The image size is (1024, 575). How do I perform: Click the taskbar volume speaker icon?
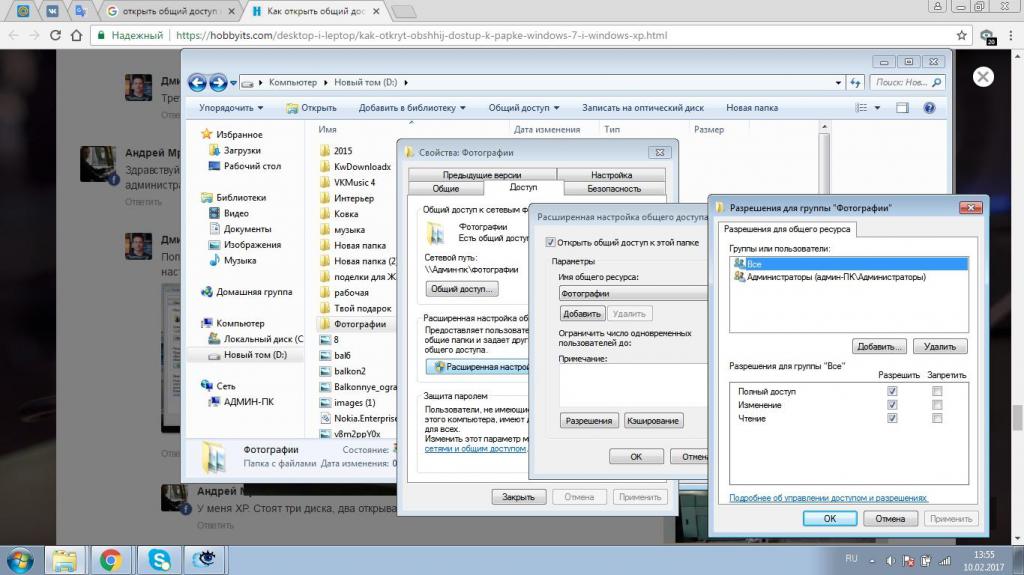coord(889,561)
